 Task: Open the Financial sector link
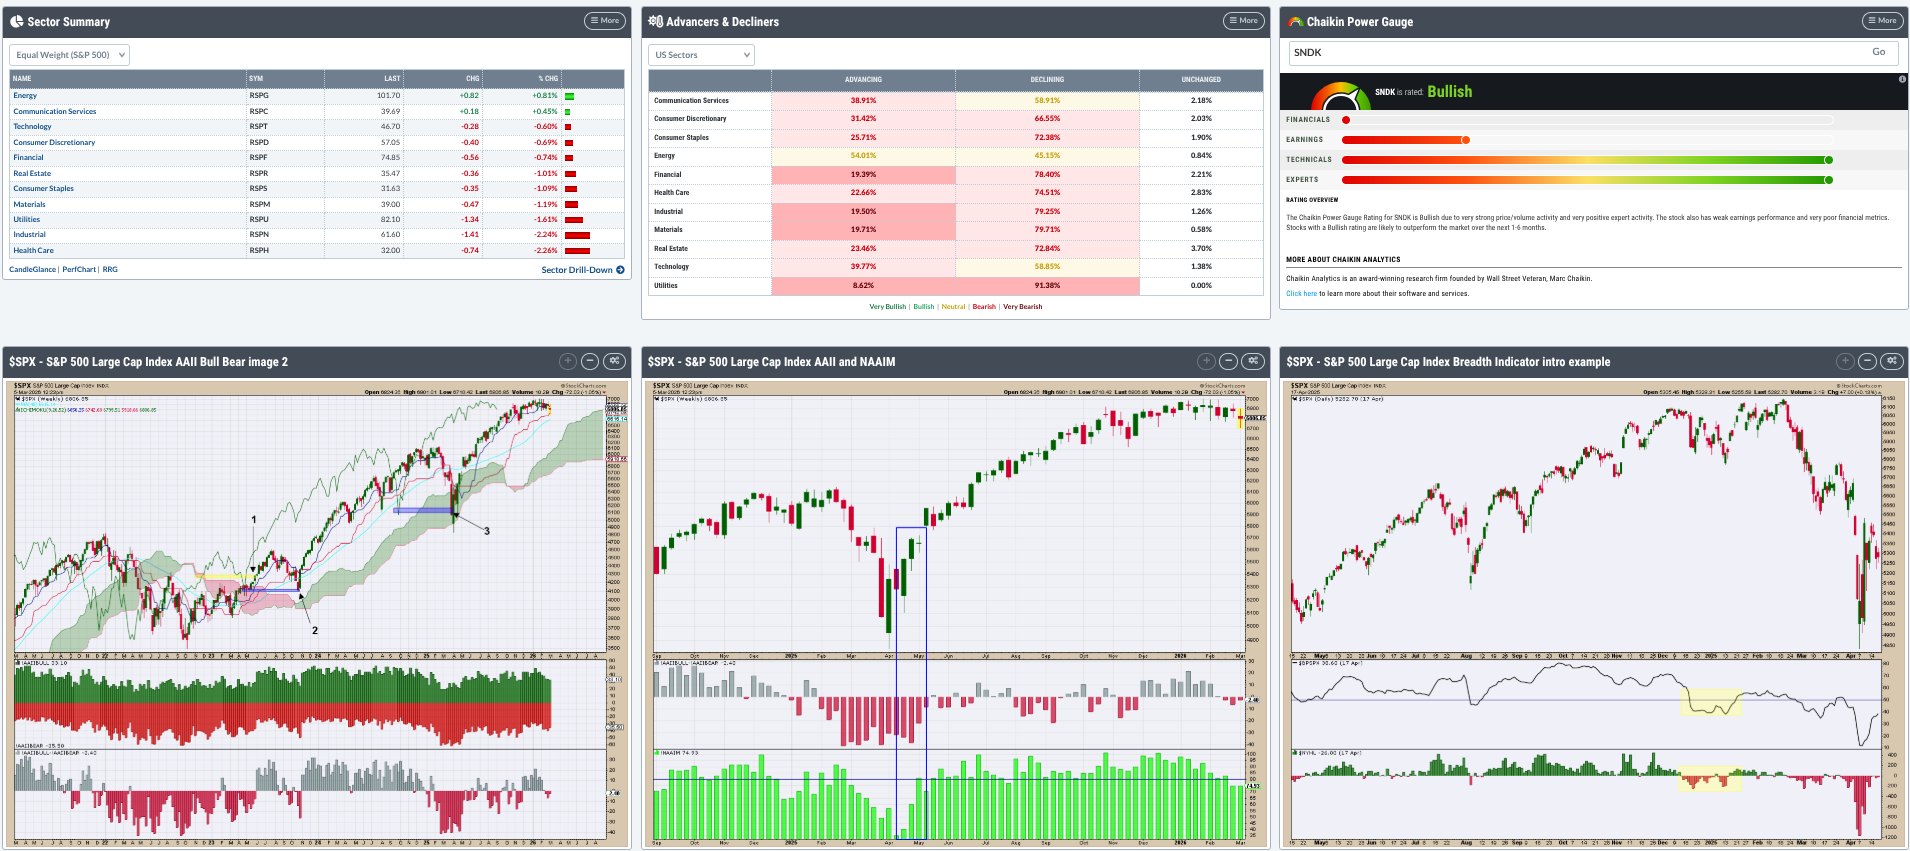[x=28, y=158]
